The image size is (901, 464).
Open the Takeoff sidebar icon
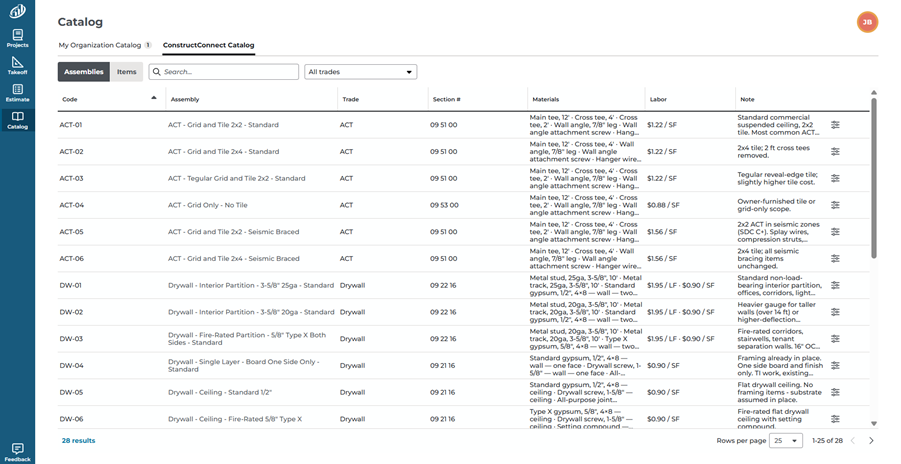pos(17,66)
